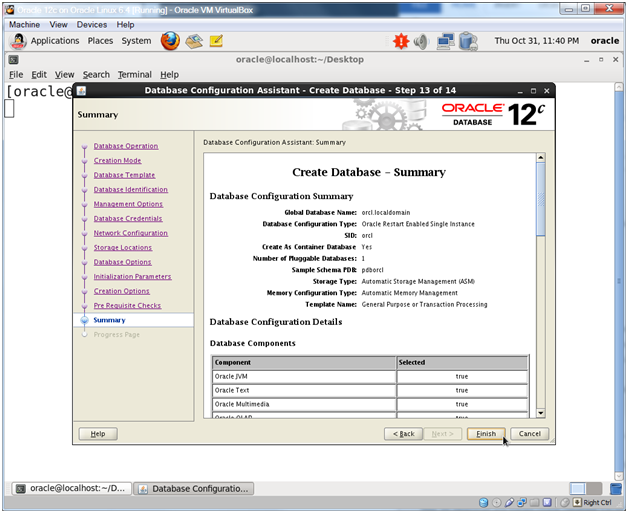Image resolution: width=628 pixels, height=513 pixels.
Task: Switch to oracle@localhost terminal in taskbar
Action: pos(70,489)
